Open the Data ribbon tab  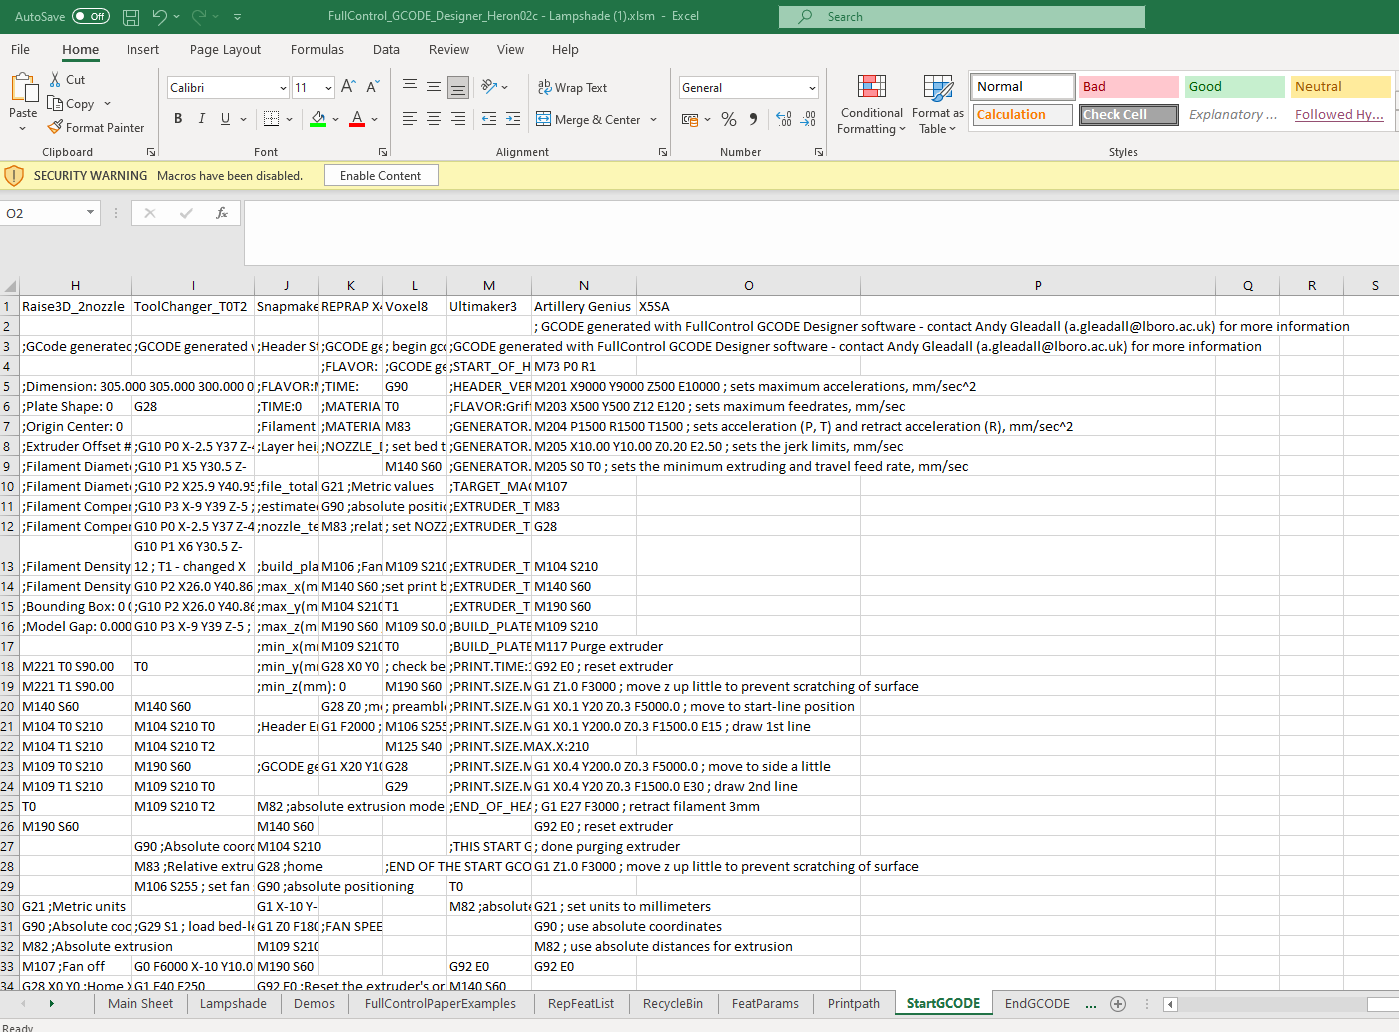click(x=386, y=49)
